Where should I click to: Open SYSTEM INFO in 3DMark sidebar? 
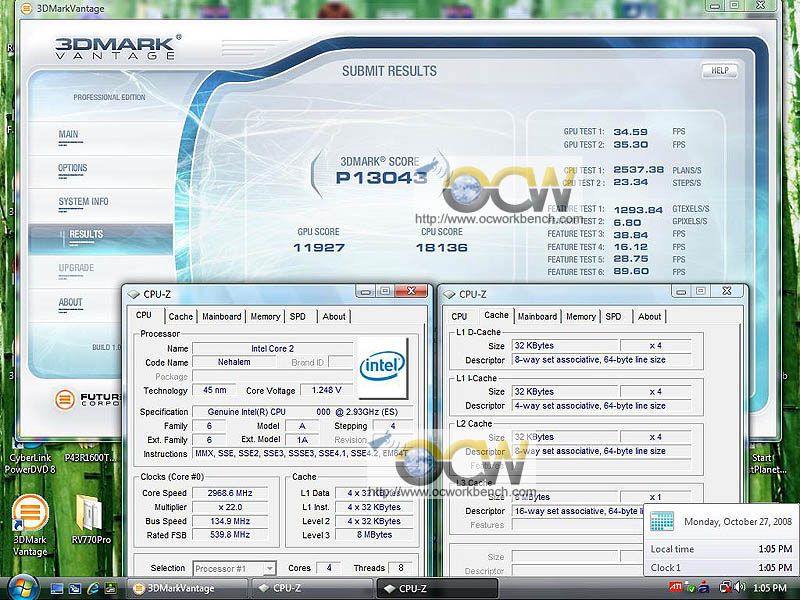(83, 202)
